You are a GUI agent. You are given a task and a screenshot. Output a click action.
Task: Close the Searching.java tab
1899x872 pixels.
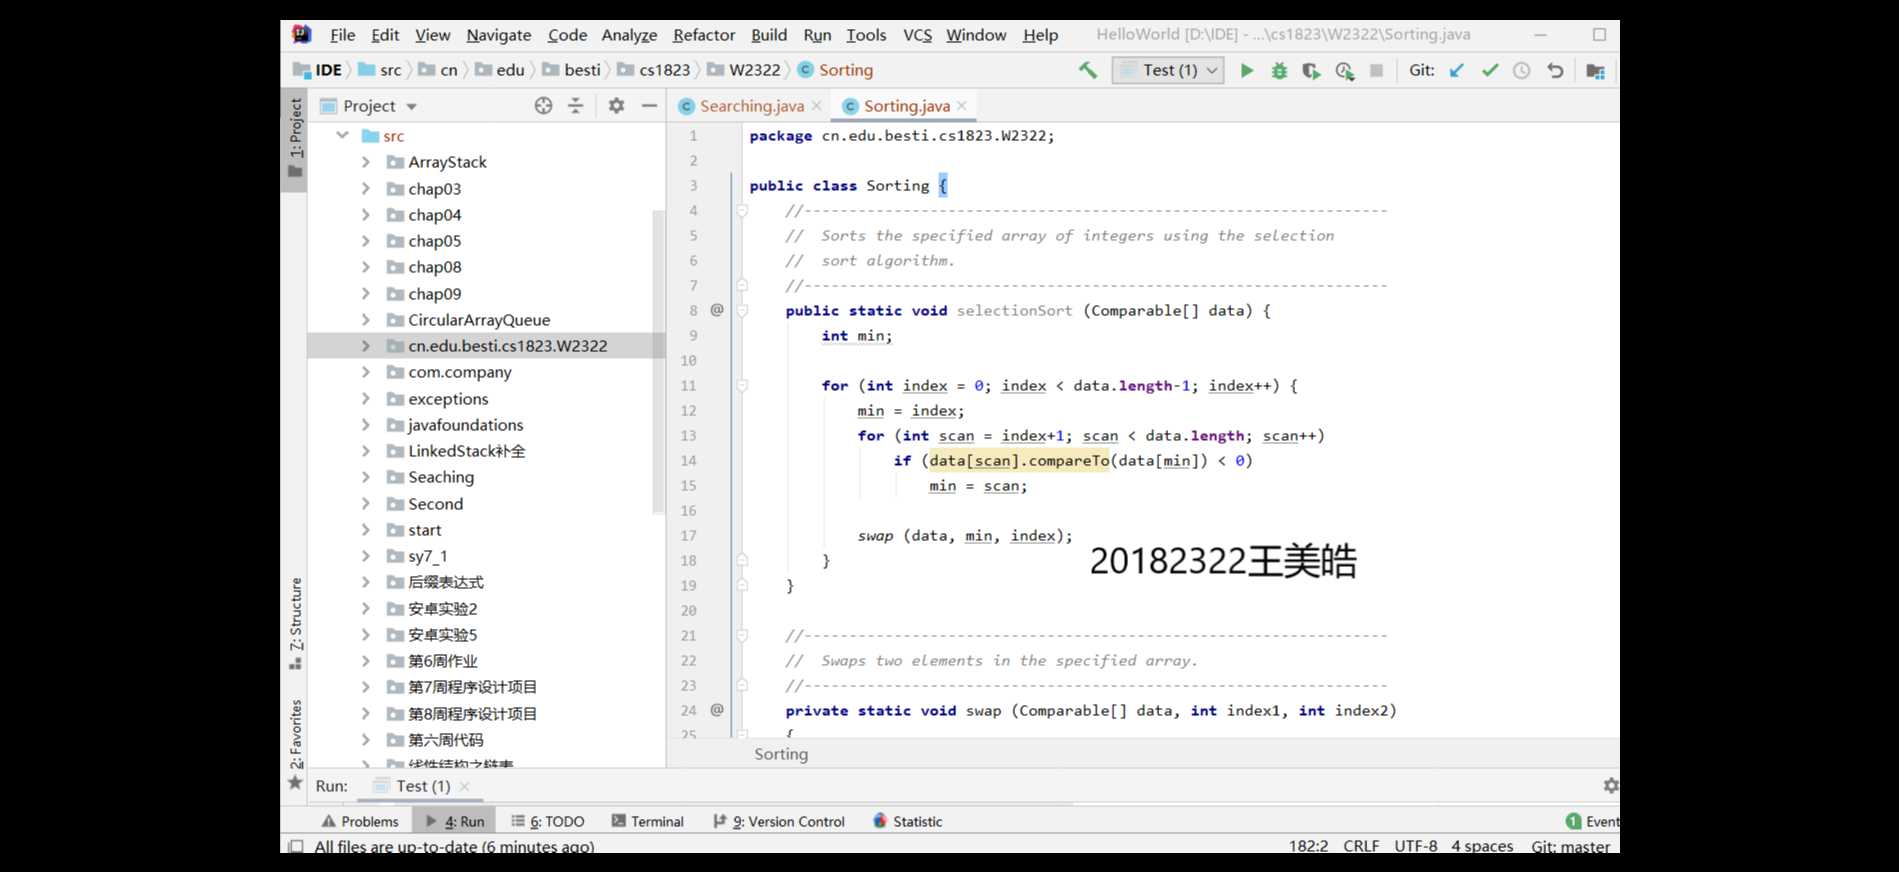coord(817,106)
